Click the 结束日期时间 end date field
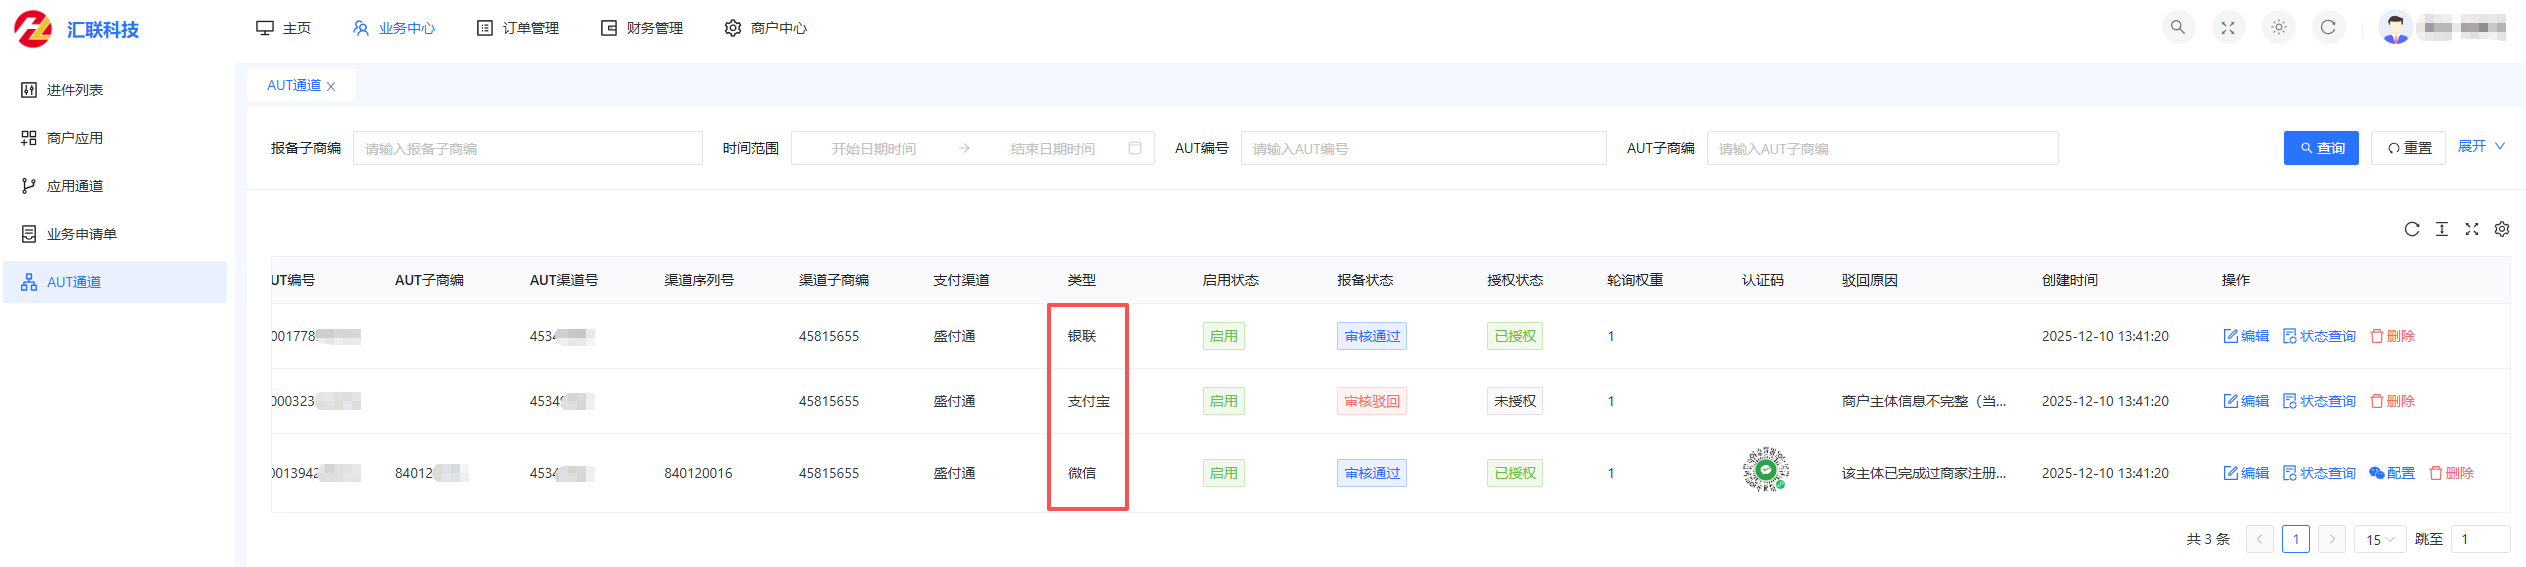 pyautogui.click(x=1052, y=148)
